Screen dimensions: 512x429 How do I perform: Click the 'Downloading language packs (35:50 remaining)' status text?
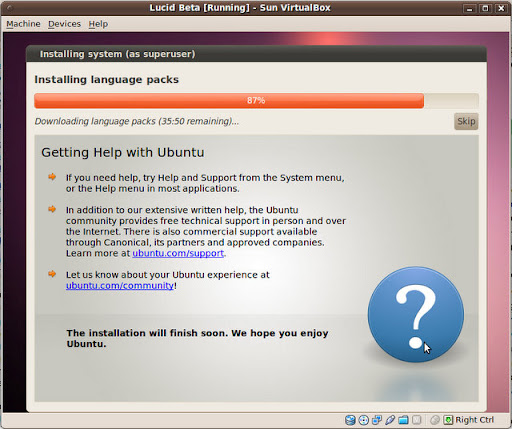click(137, 121)
